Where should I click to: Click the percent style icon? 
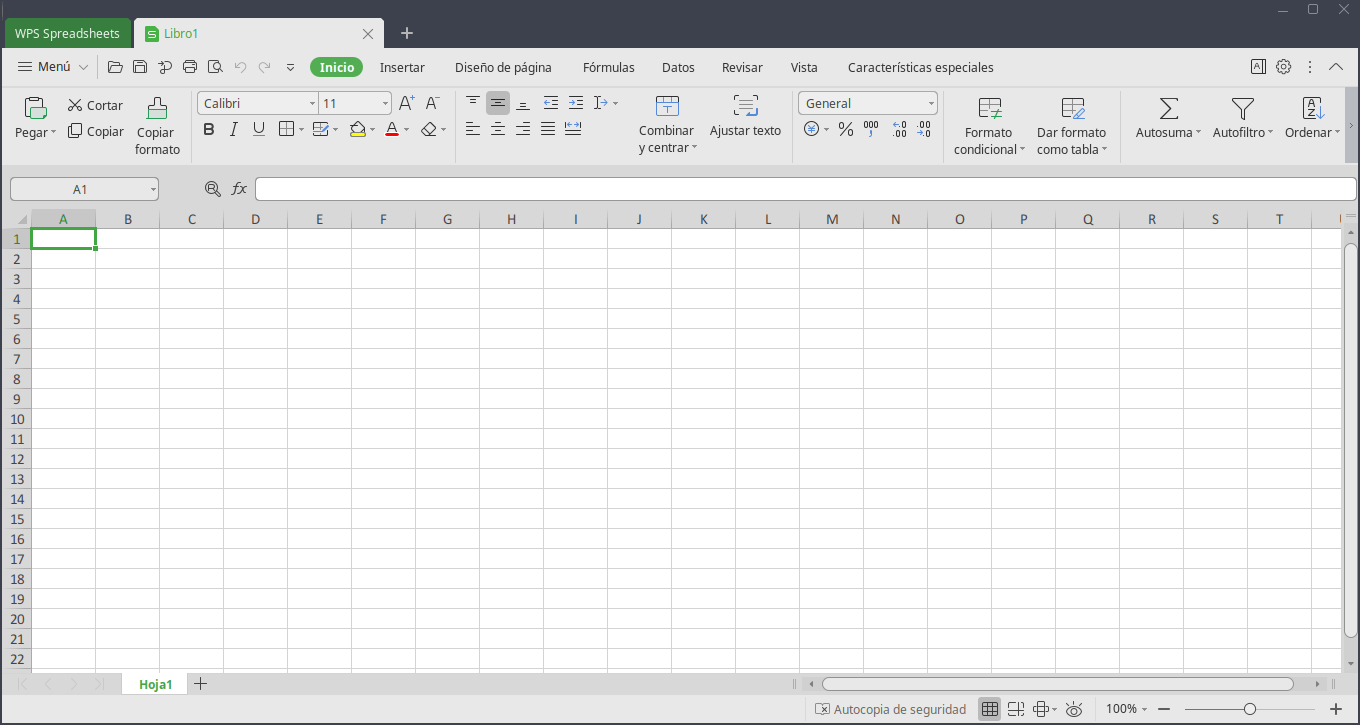click(x=846, y=129)
